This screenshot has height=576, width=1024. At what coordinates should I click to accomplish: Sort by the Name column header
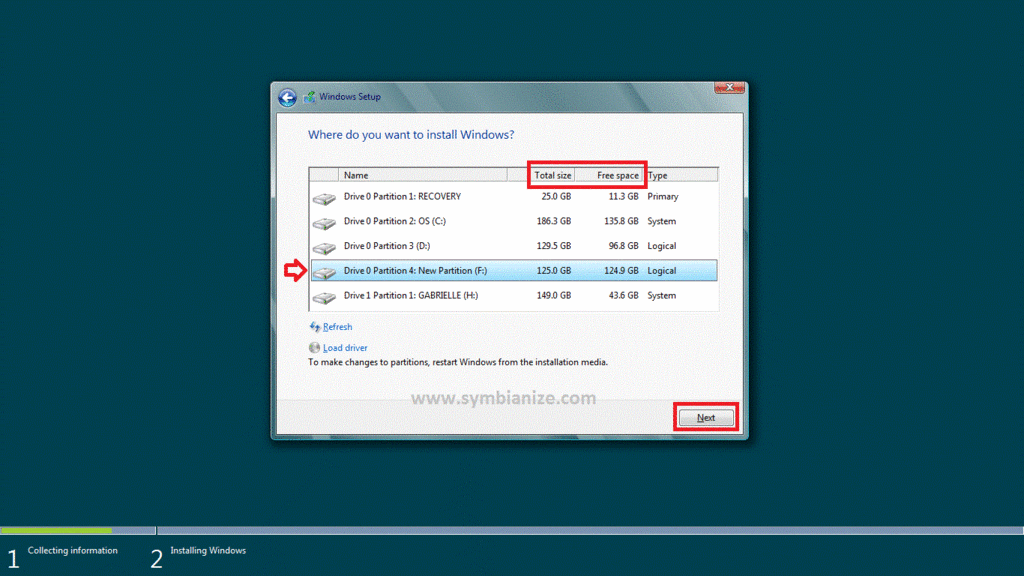click(x=423, y=175)
